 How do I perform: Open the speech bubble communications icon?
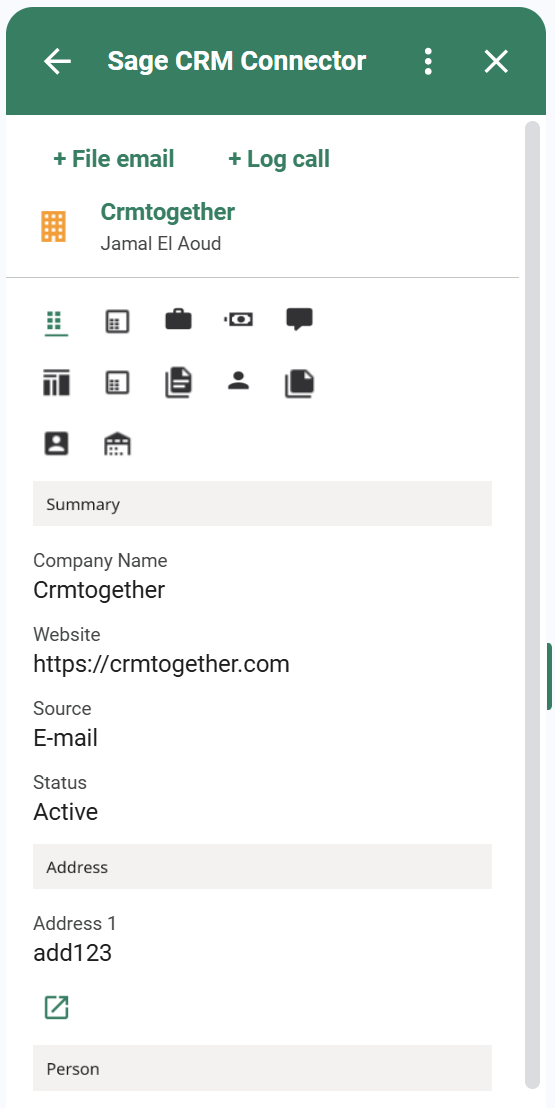[x=300, y=319]
